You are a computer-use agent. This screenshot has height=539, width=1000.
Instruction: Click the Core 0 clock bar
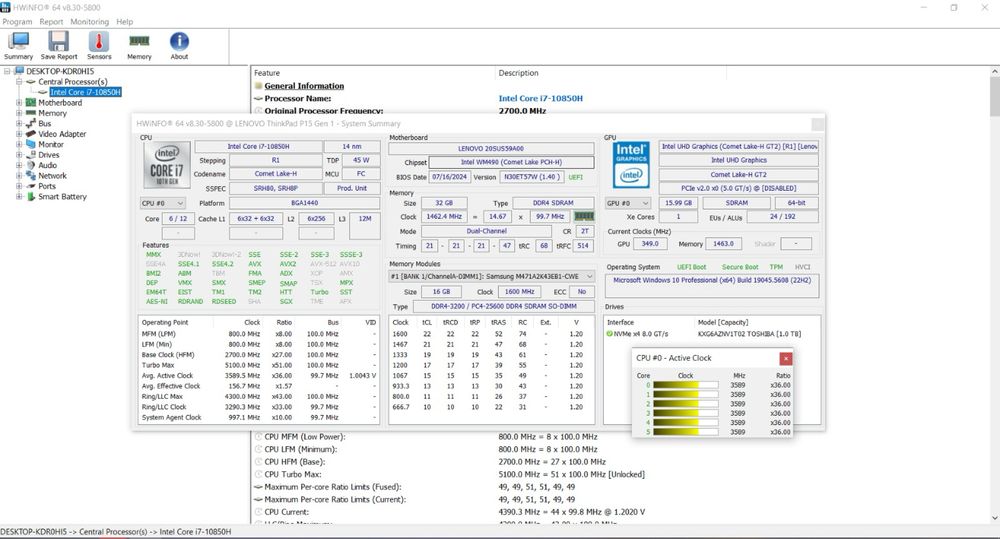[x=685, y=384]
